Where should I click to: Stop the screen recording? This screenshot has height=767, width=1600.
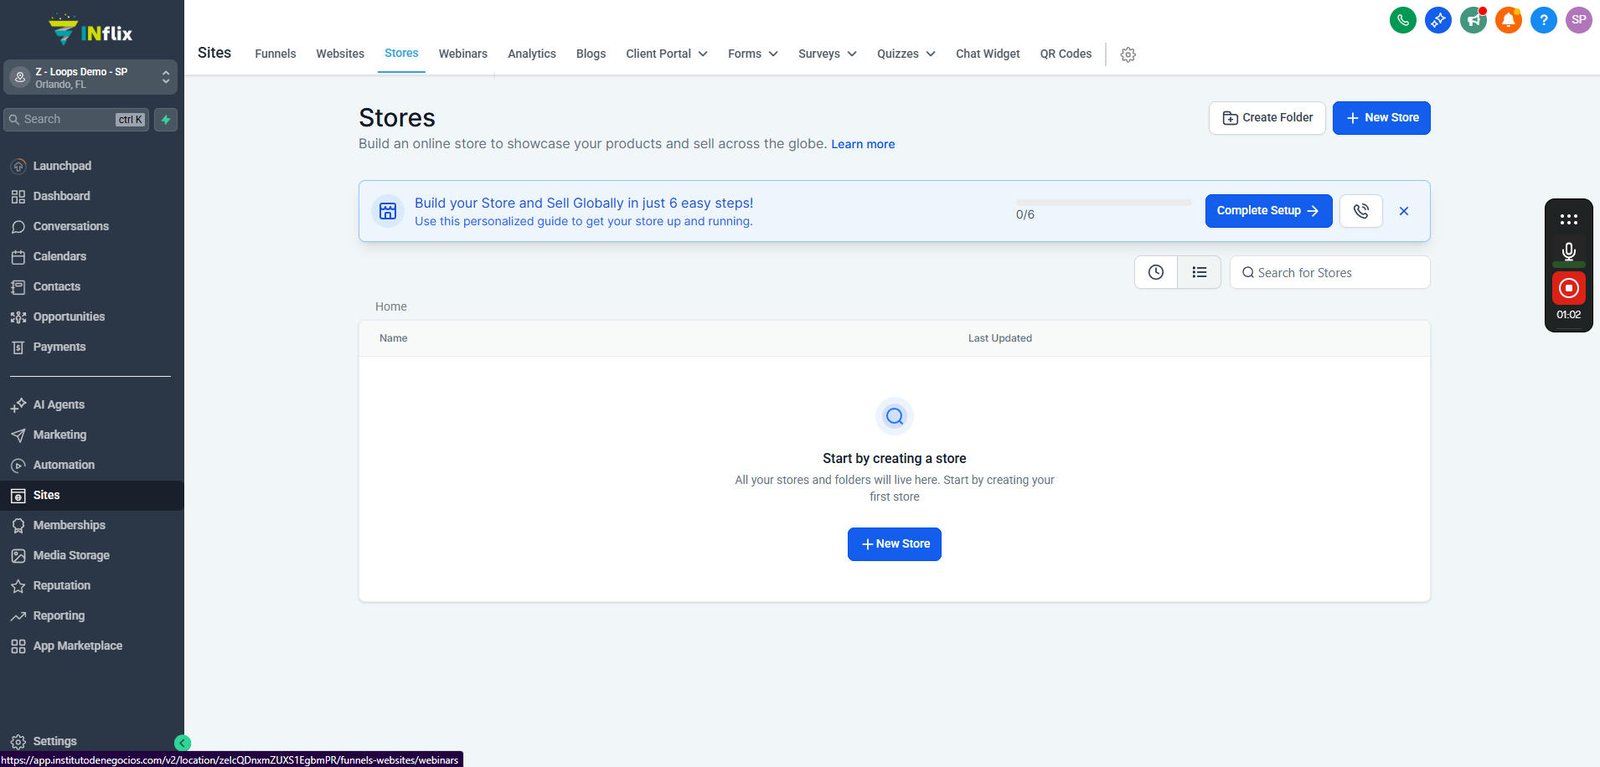click(x=1568, y=288)
